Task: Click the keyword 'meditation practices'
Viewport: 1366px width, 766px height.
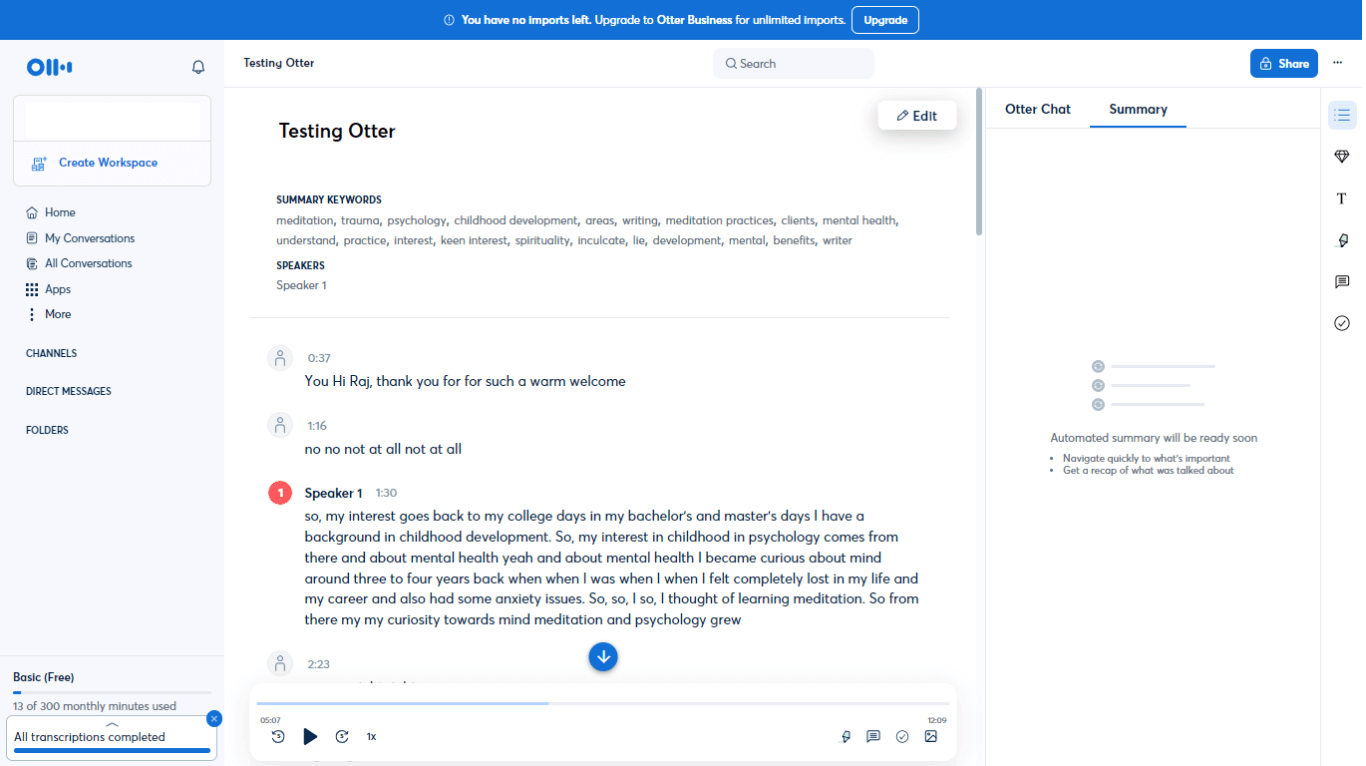Action: [719, 220]
